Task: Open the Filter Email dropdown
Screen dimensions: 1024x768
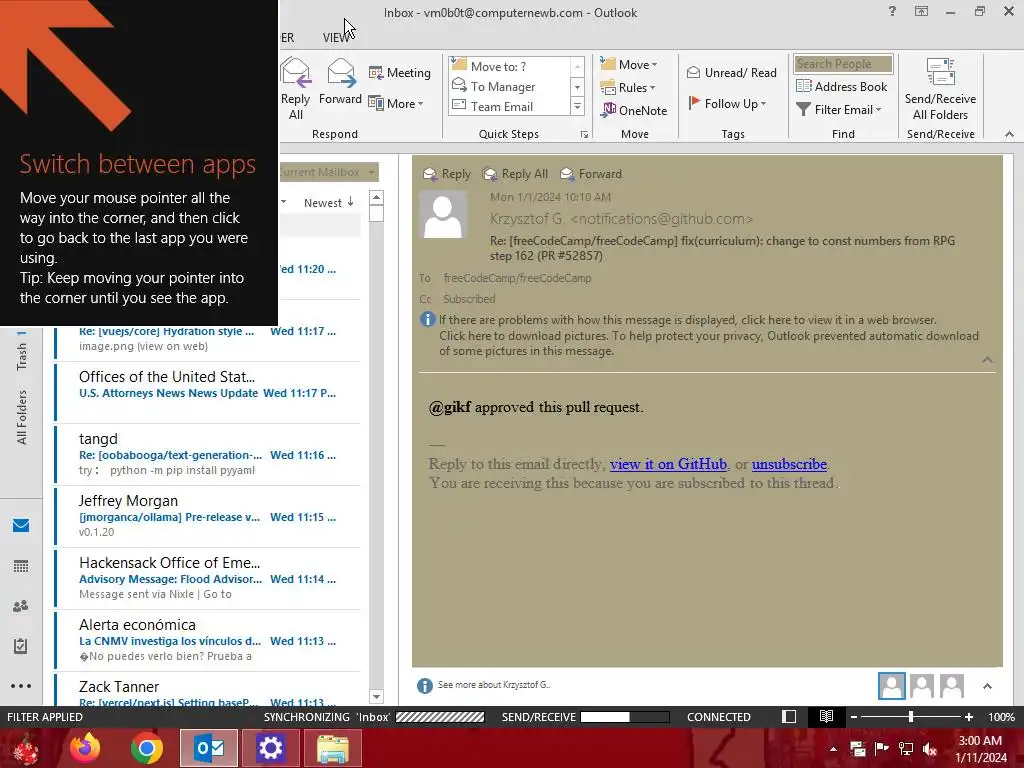Action: (839, 110)
